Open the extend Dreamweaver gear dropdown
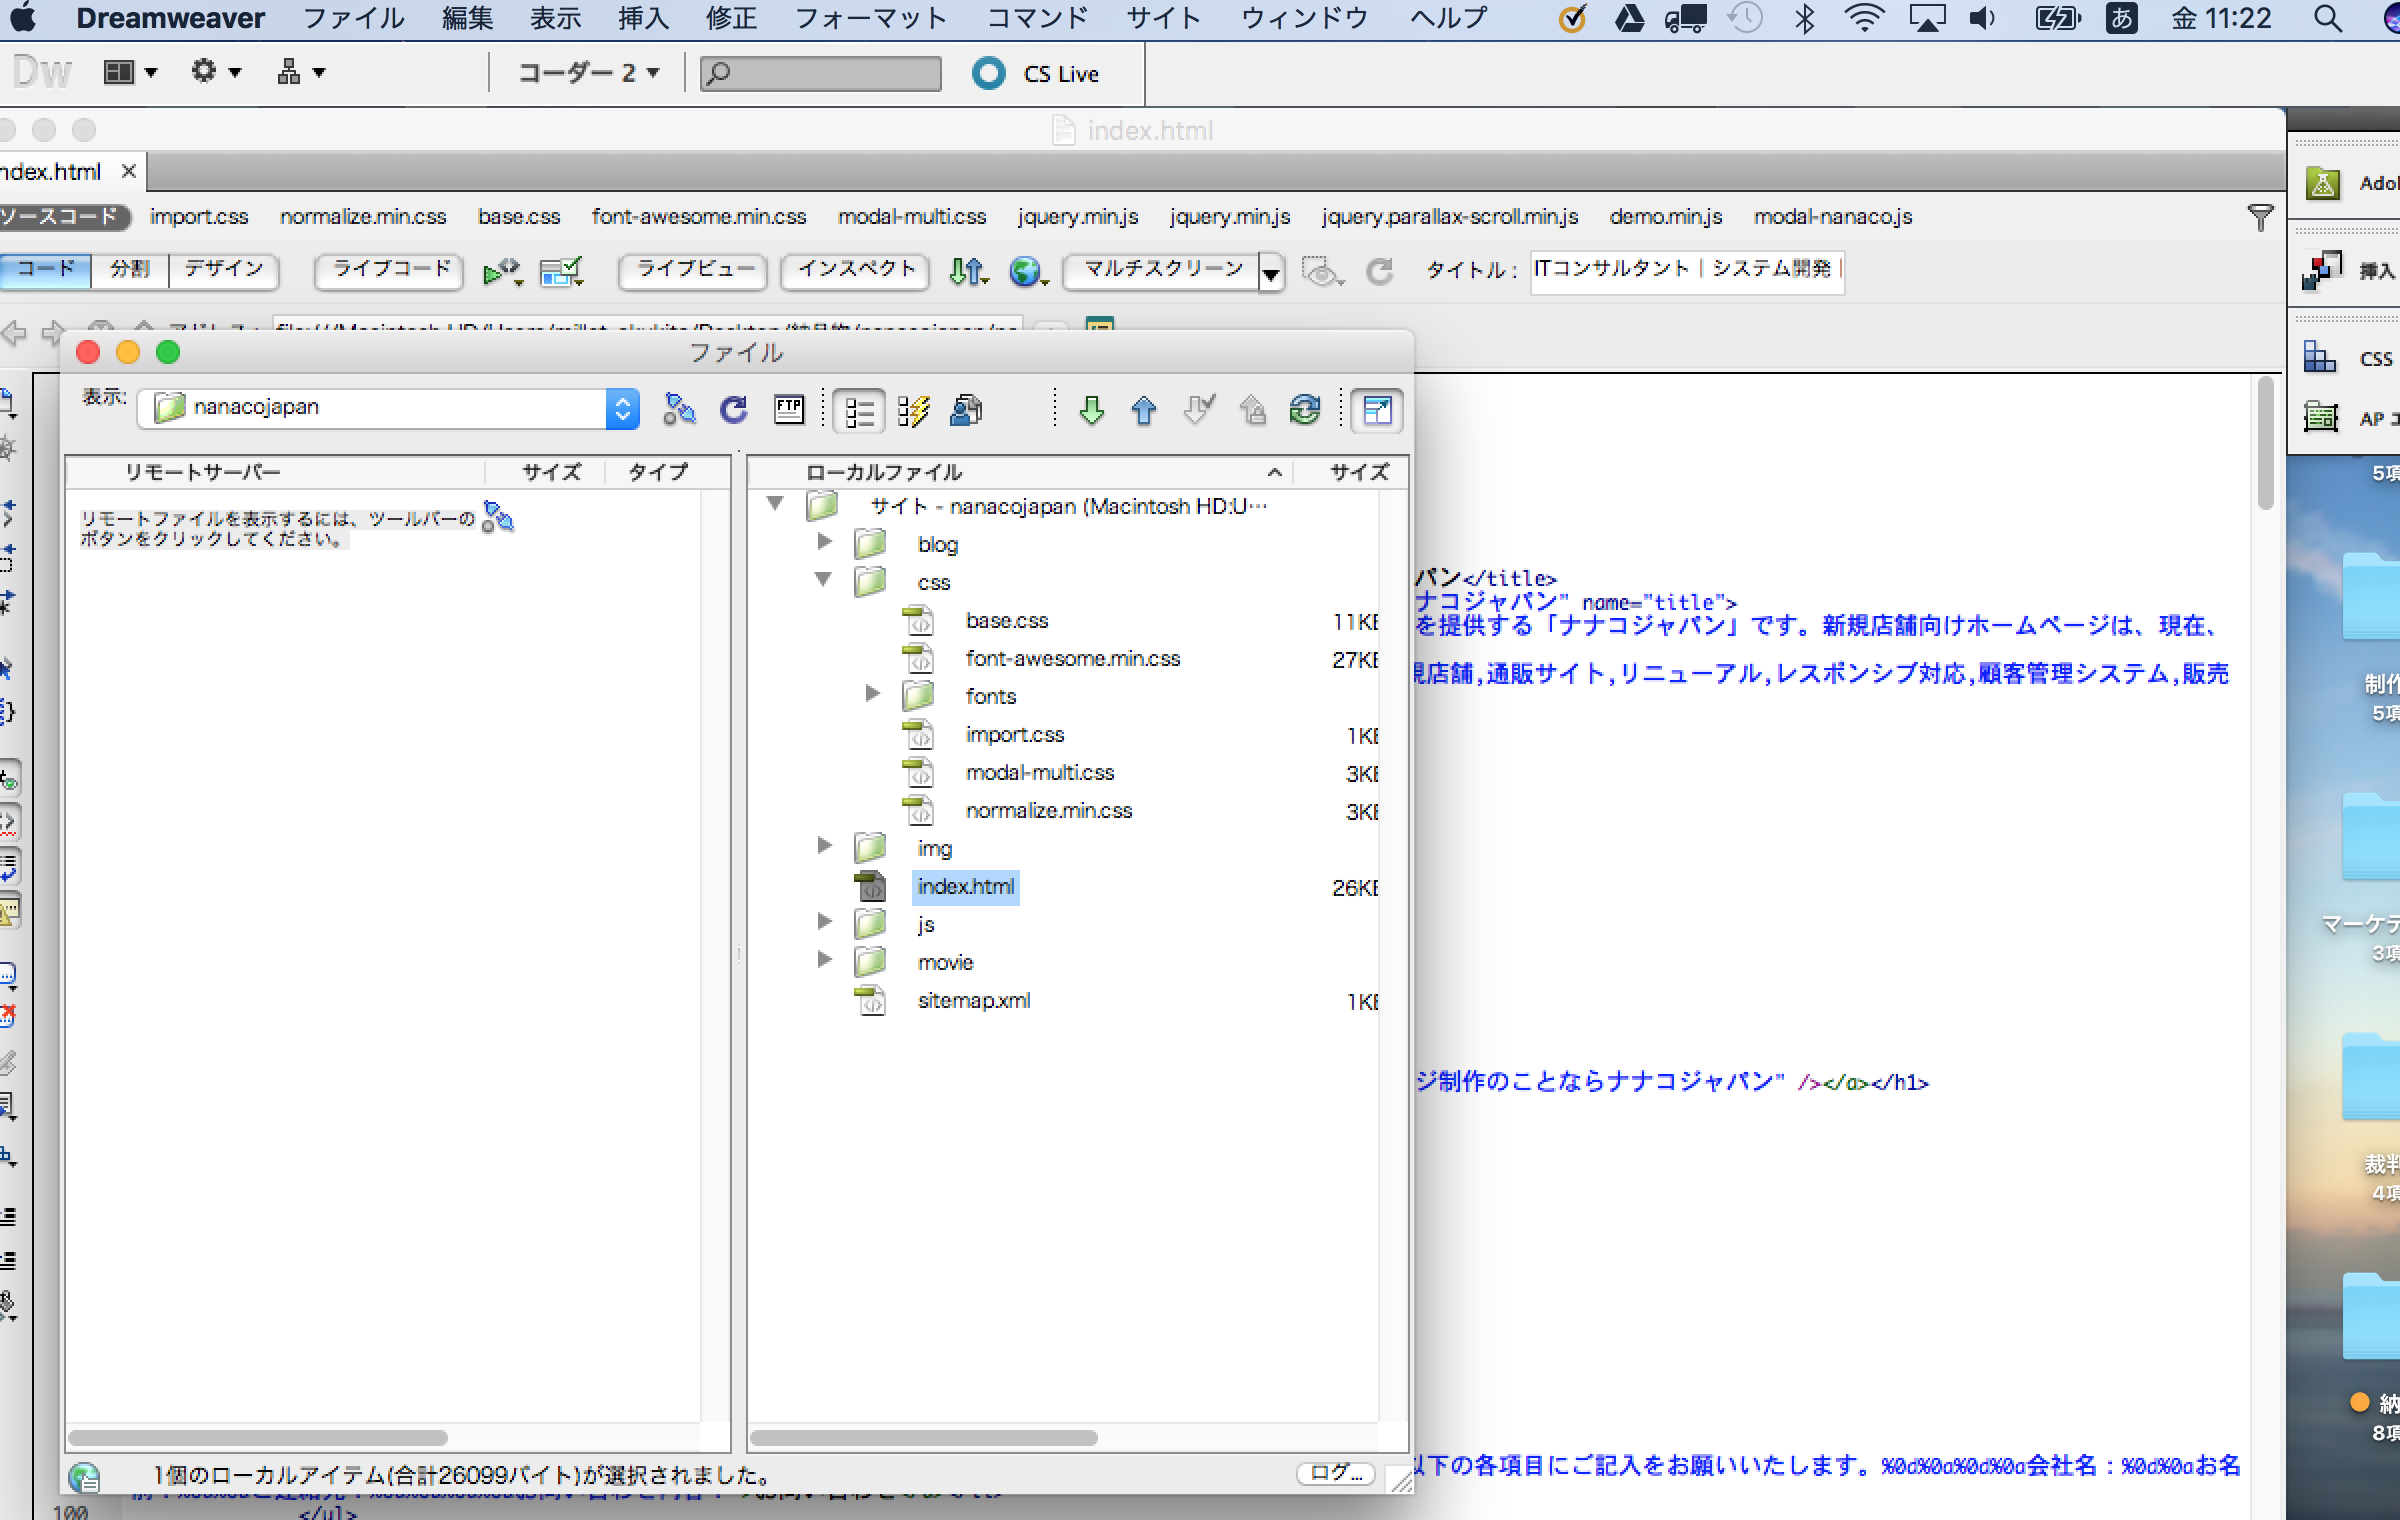Screen dimensions: 2400x1520 pos(216,72)
